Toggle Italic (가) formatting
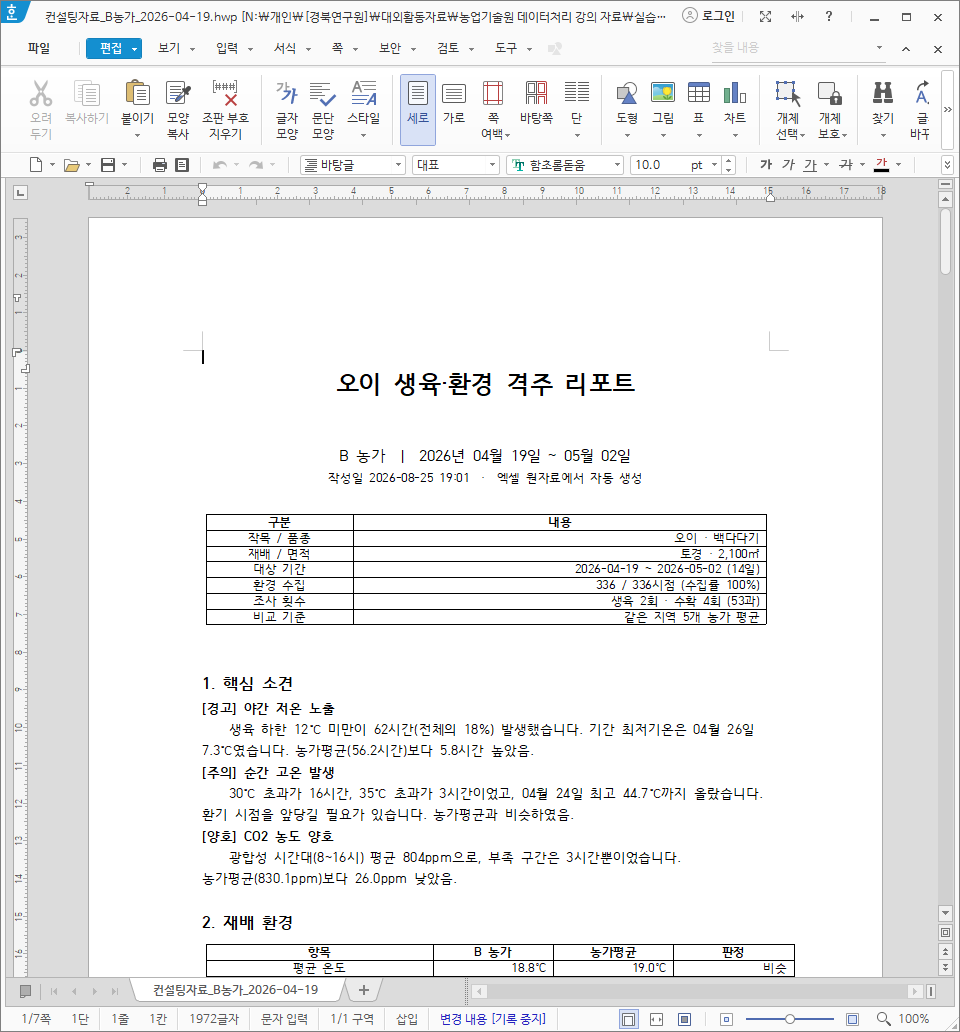The height and width of the screenshot is (1032, 960). point(788,165)
